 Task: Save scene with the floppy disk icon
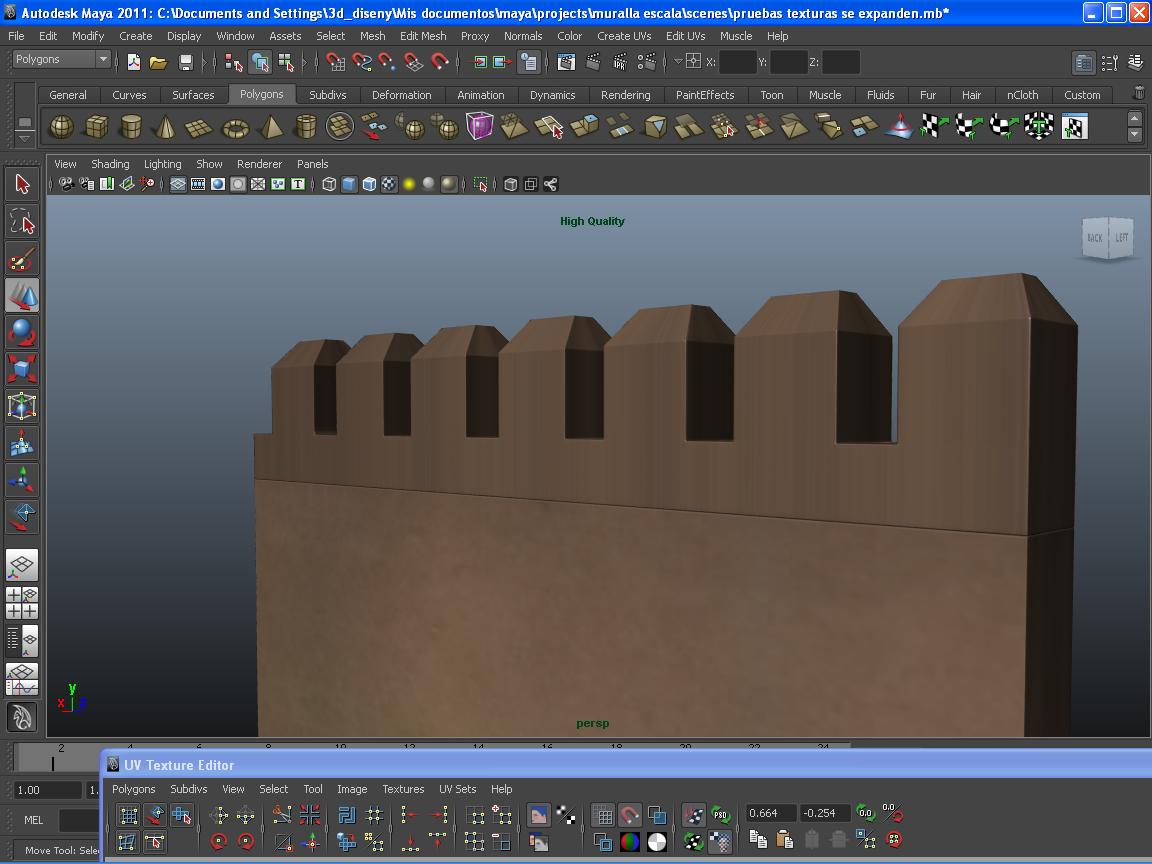(185, 62)
